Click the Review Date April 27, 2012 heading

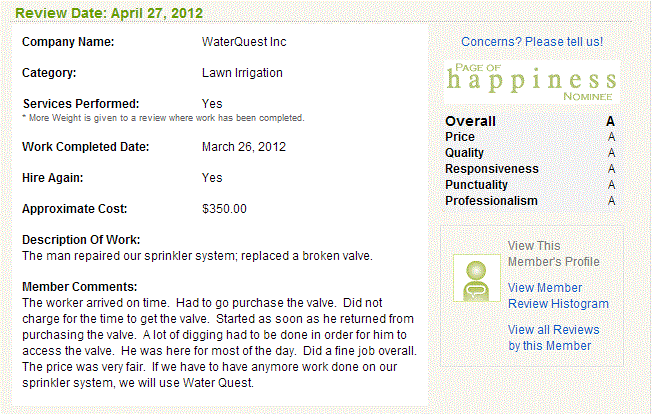click(x=109, y=13)
